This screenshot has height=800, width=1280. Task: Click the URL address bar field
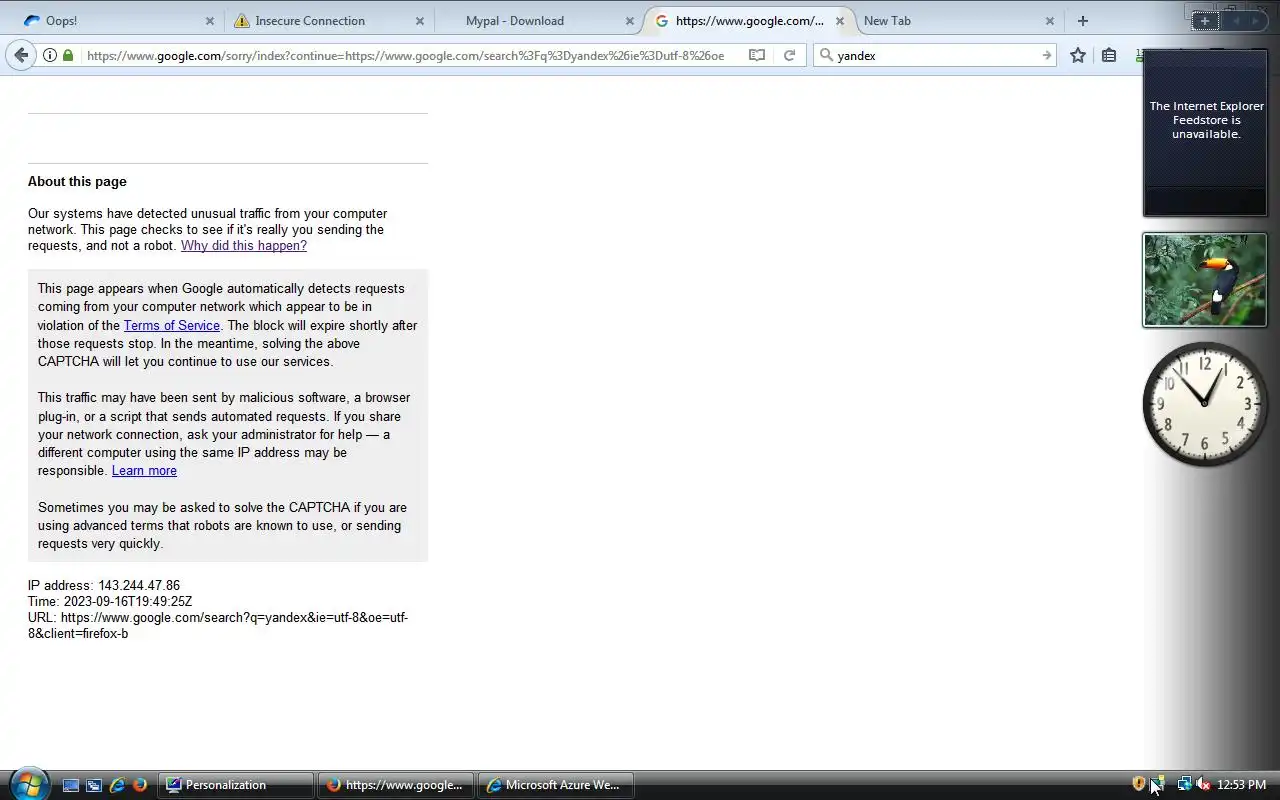[405, 56]
